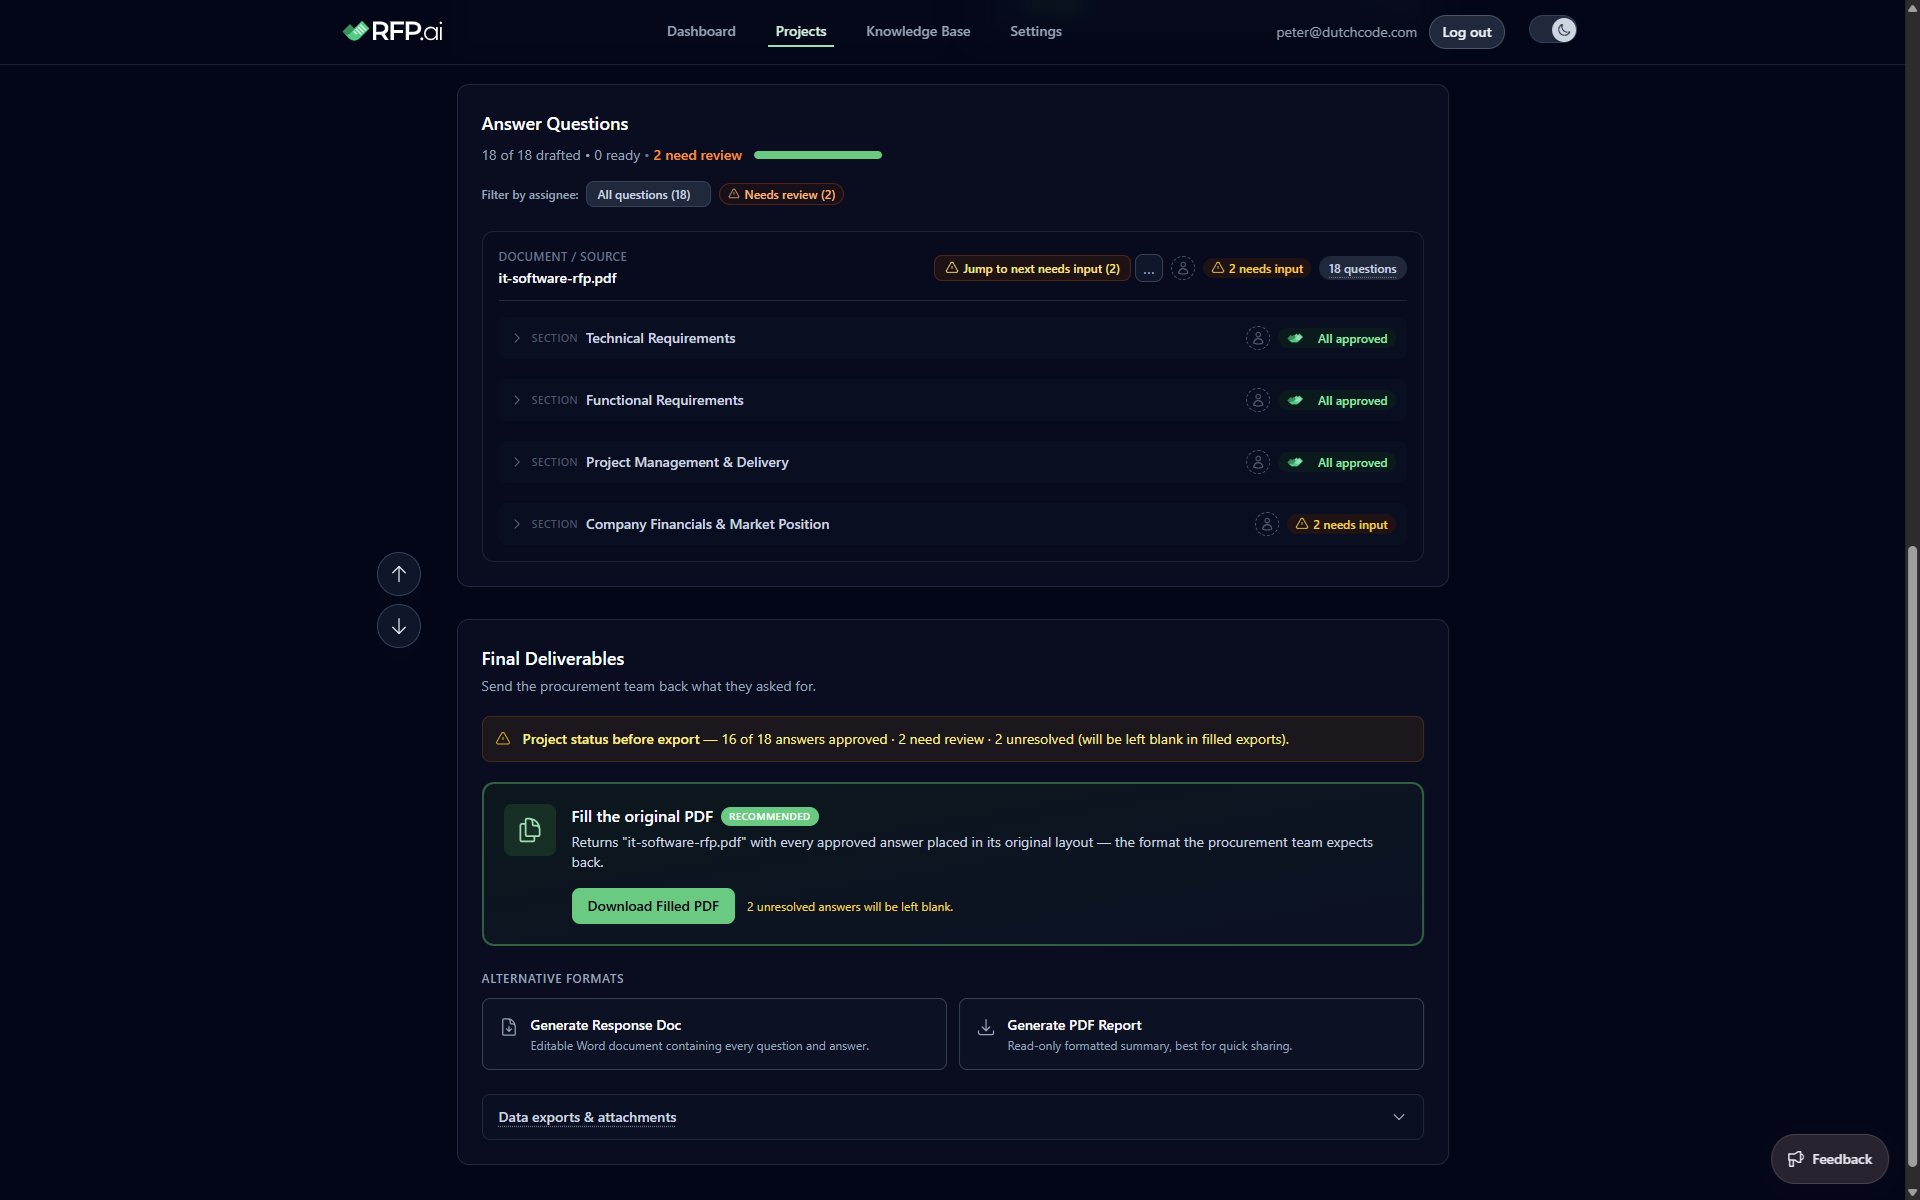Screen dimensions: 1920x1200
Task: Open Settings in top navigation
Action: [1036, 31]
